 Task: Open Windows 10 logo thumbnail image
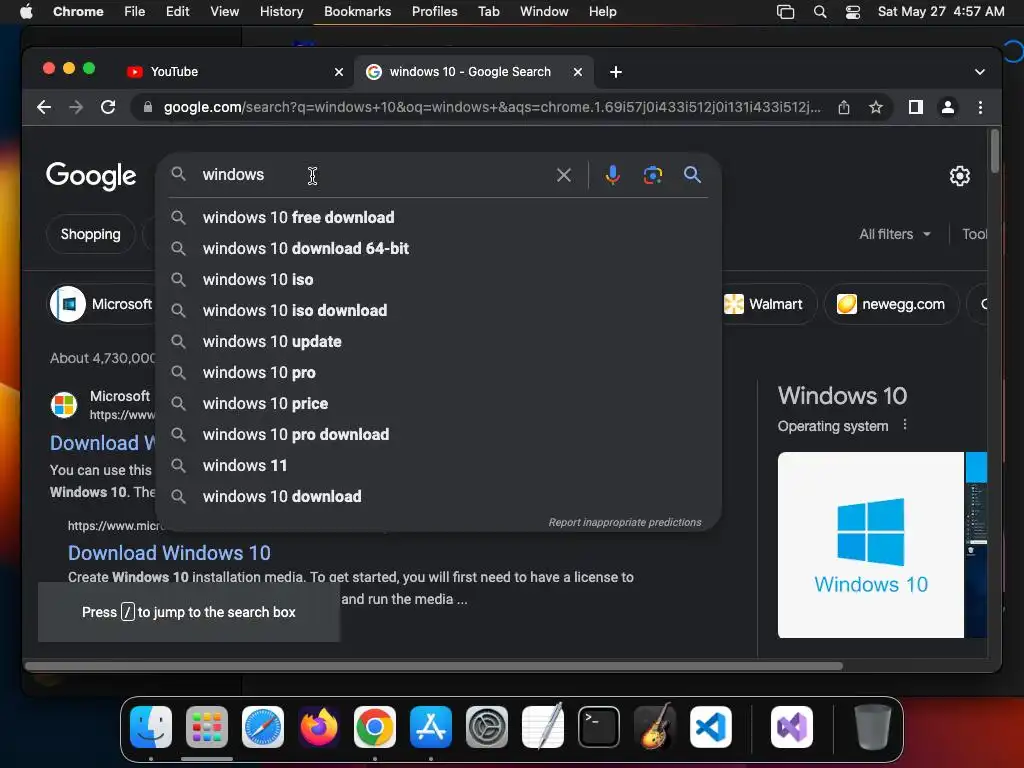coord(871,545)
